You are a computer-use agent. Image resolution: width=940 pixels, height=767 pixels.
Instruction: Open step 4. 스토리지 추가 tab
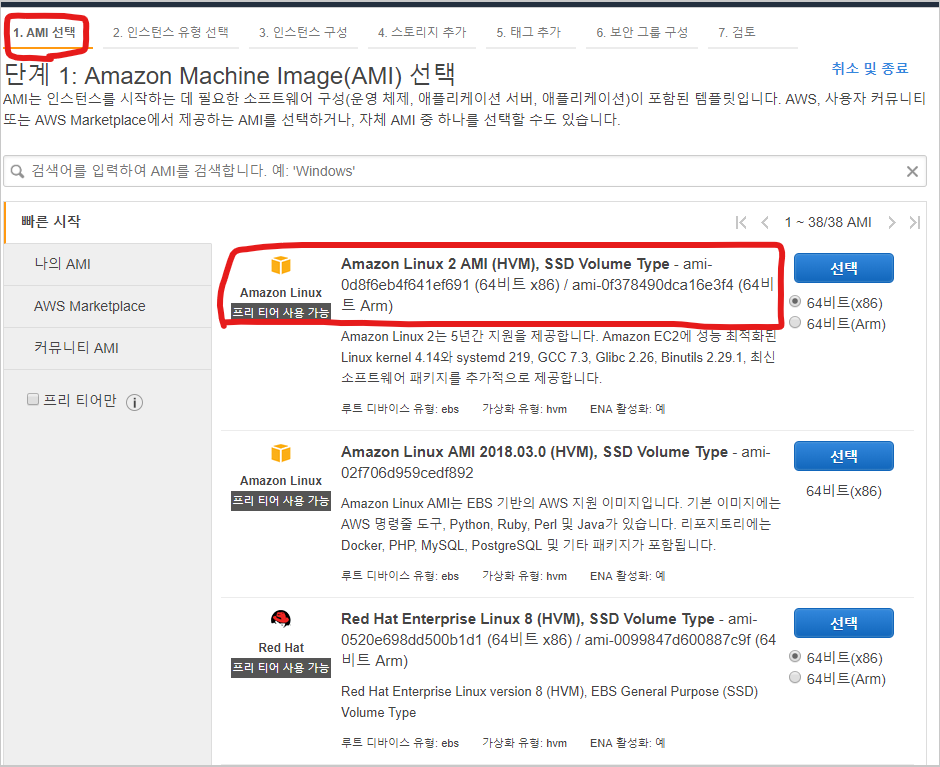pos(422,32)
